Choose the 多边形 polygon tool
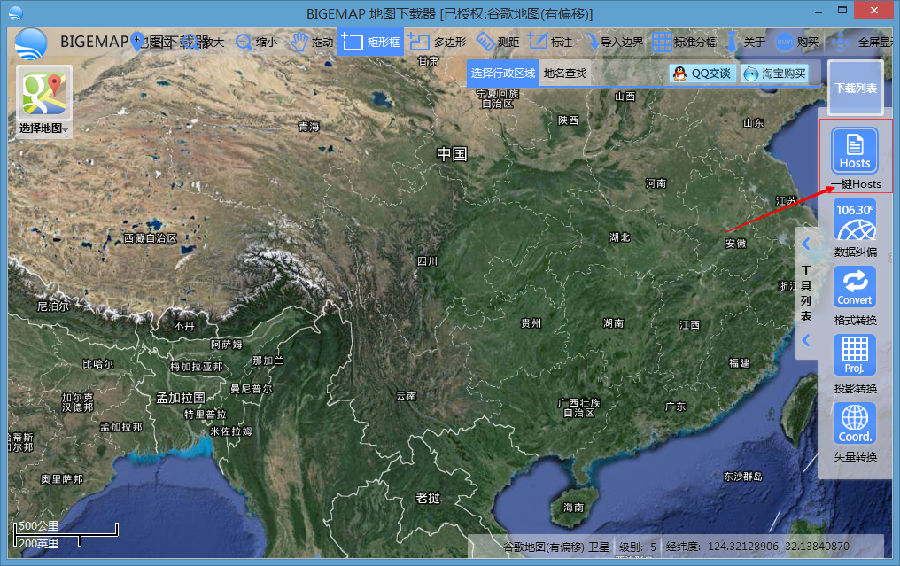This screenshot has height=566, width=900. 437,42
